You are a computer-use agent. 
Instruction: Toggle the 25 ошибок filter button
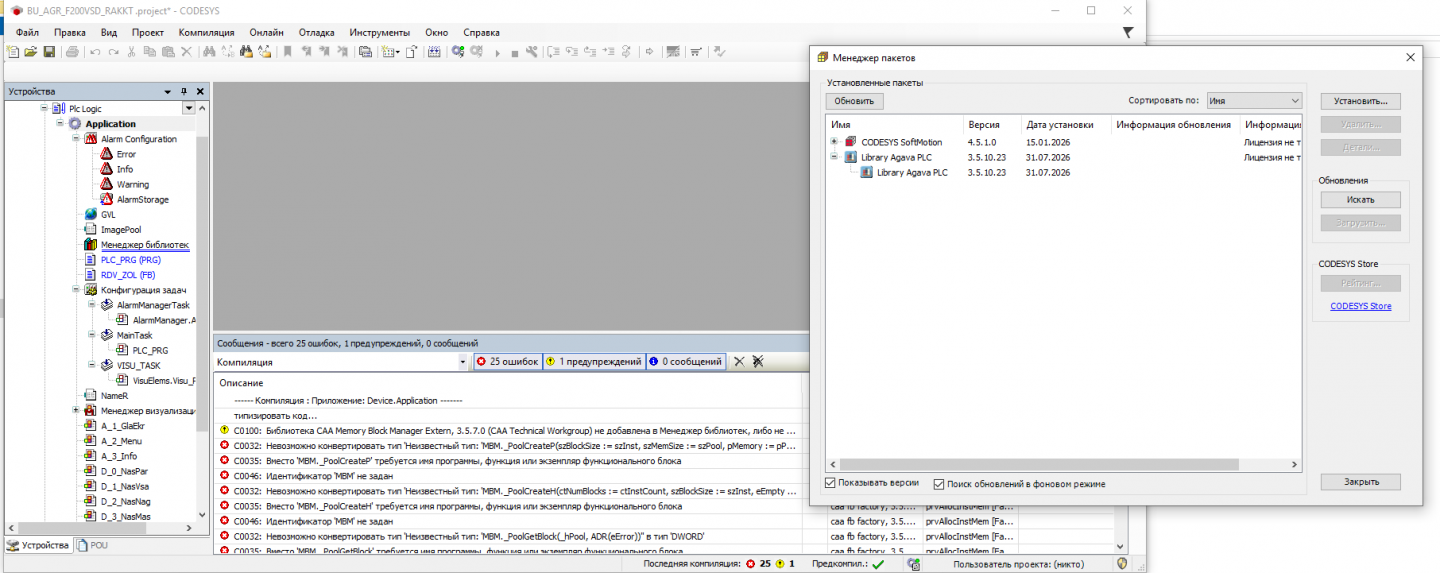coord(507,362)
